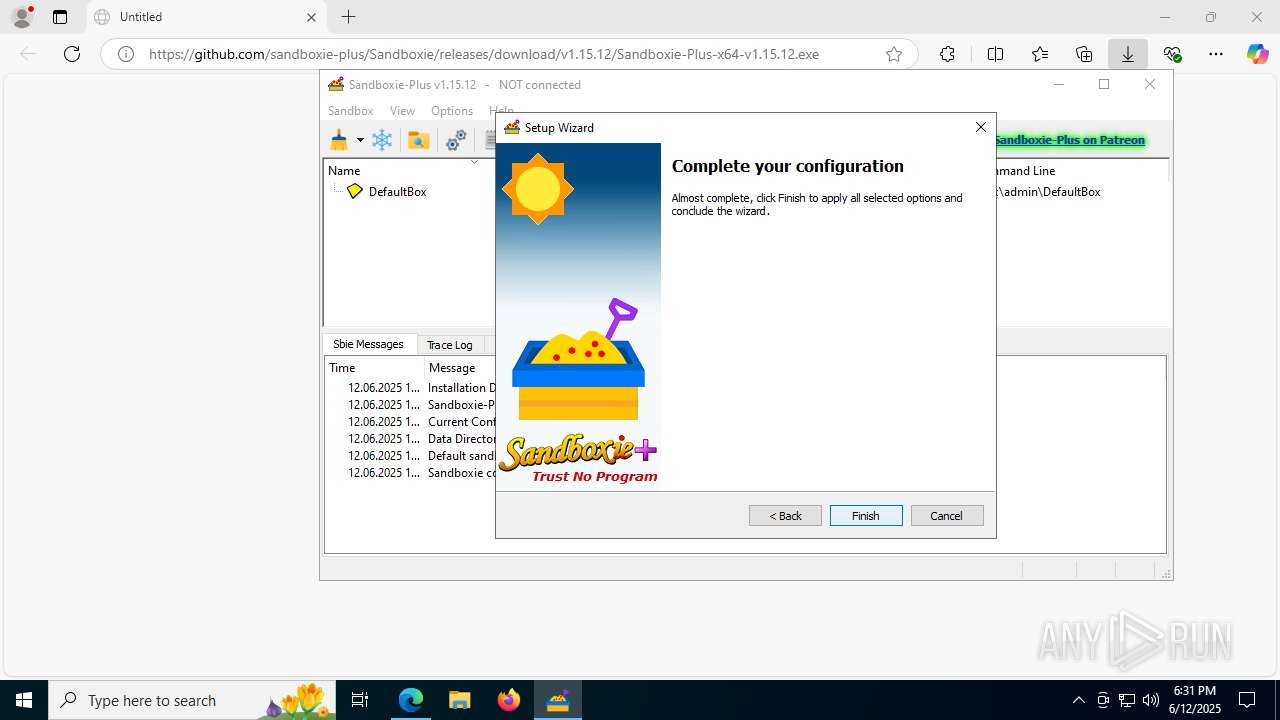Open the folder browse toolbar icon
This screenshot has width=1280, height=720.
(x=419, y=140)
